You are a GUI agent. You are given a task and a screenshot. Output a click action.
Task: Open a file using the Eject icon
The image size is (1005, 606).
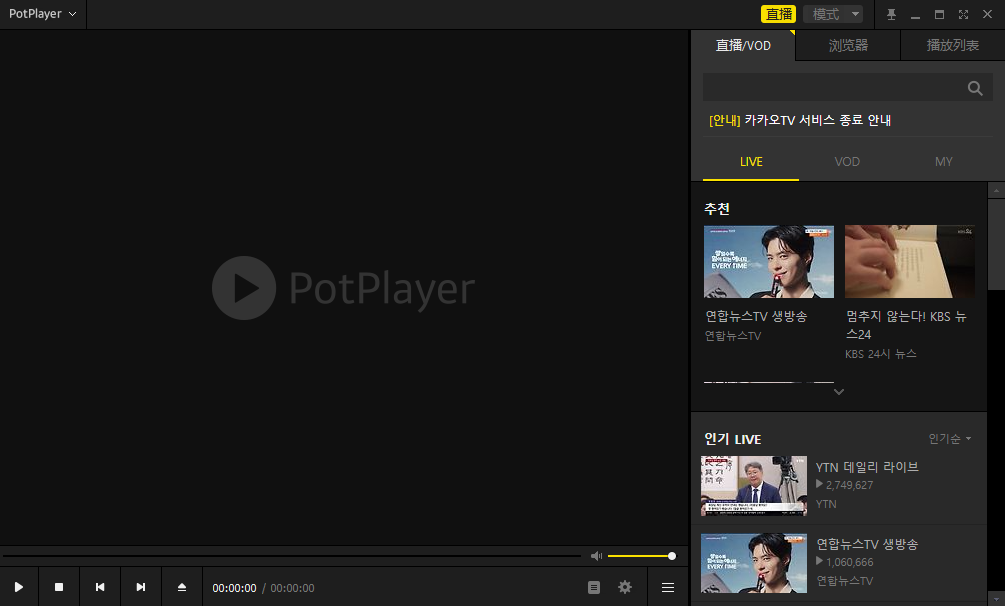point(181,587)
